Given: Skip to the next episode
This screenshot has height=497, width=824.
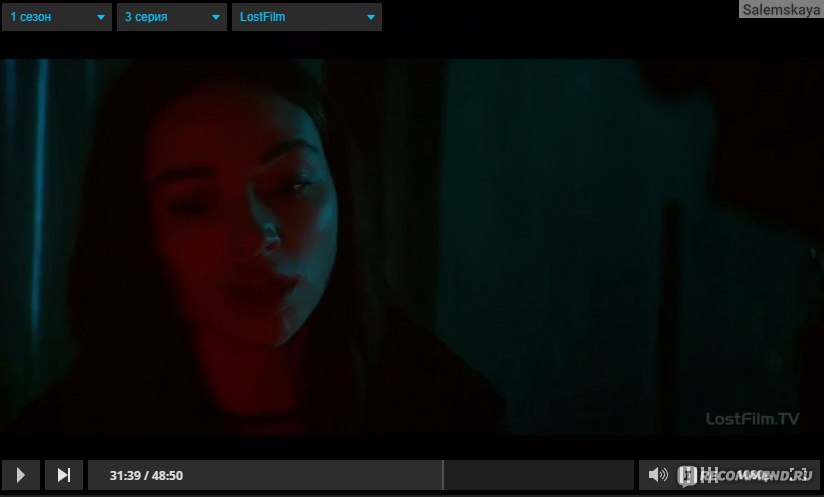Looking at the screenshot, I should point(64,475).
